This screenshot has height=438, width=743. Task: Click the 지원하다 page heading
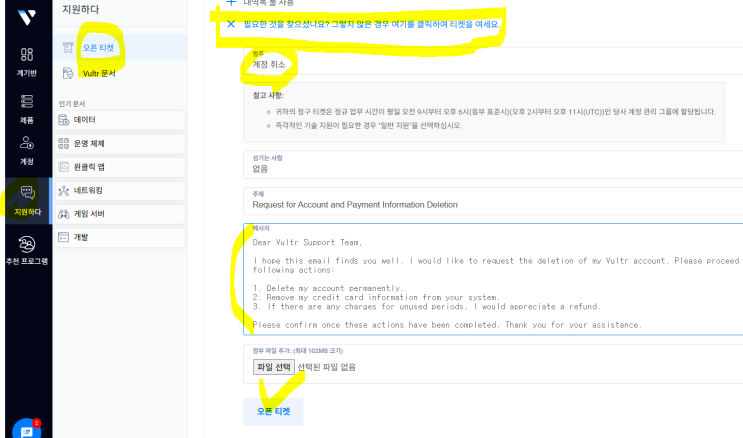[x=81, y=9]
